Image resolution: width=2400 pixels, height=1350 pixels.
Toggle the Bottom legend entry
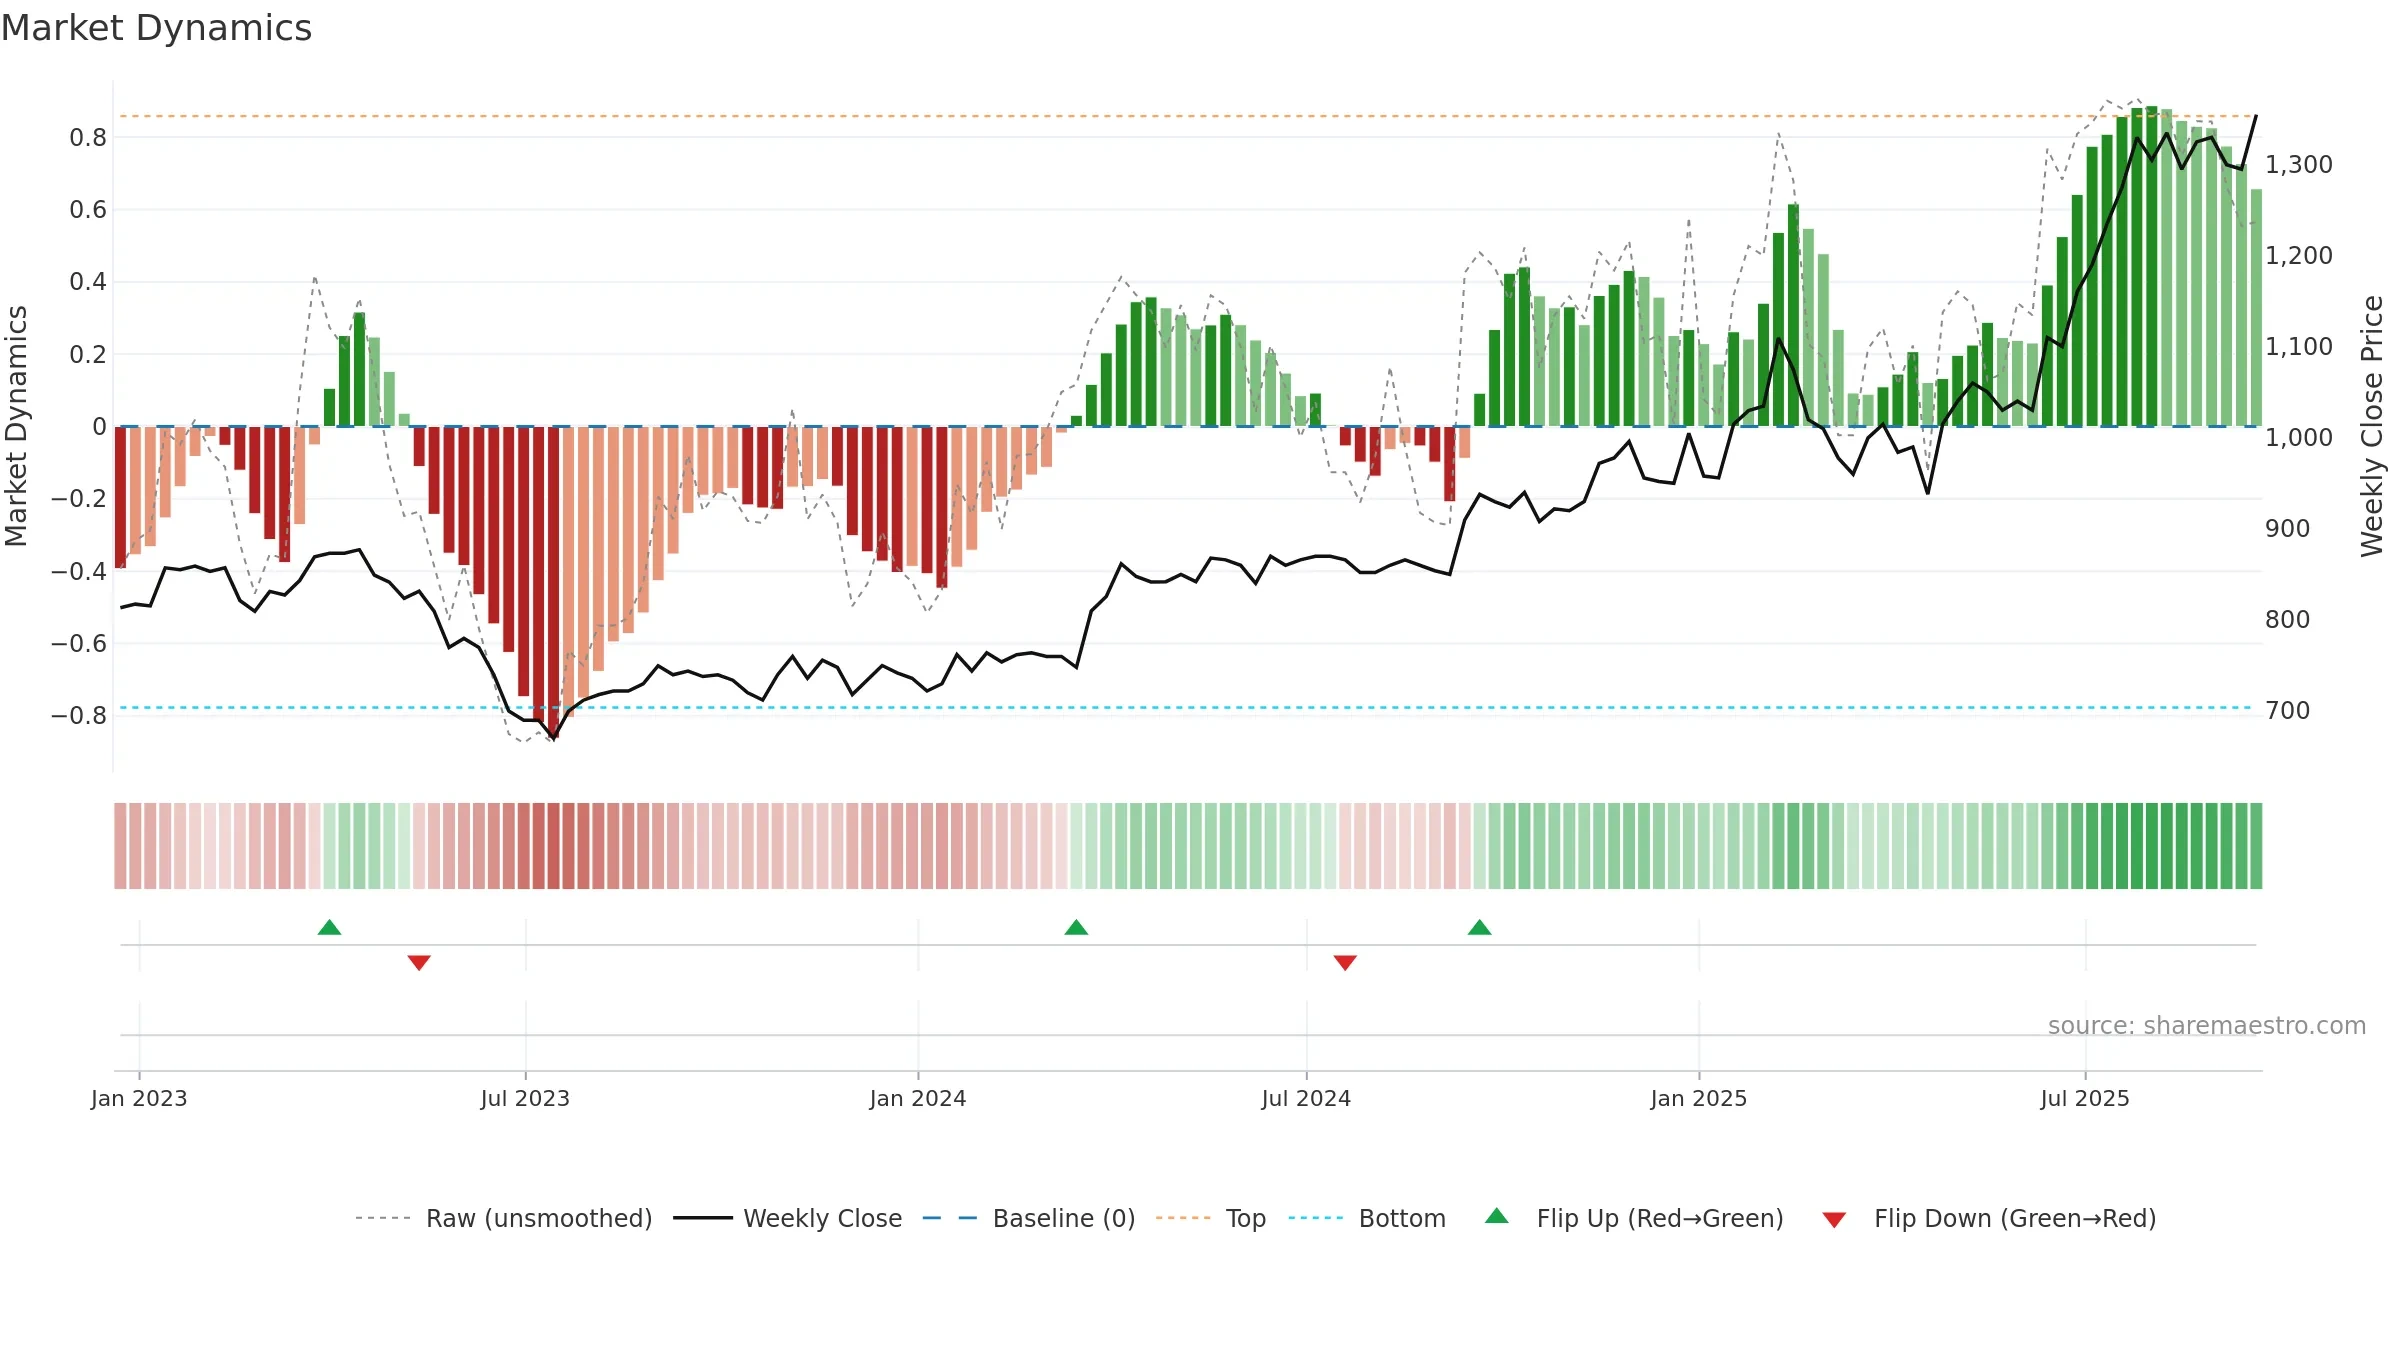(1367, 1218)
